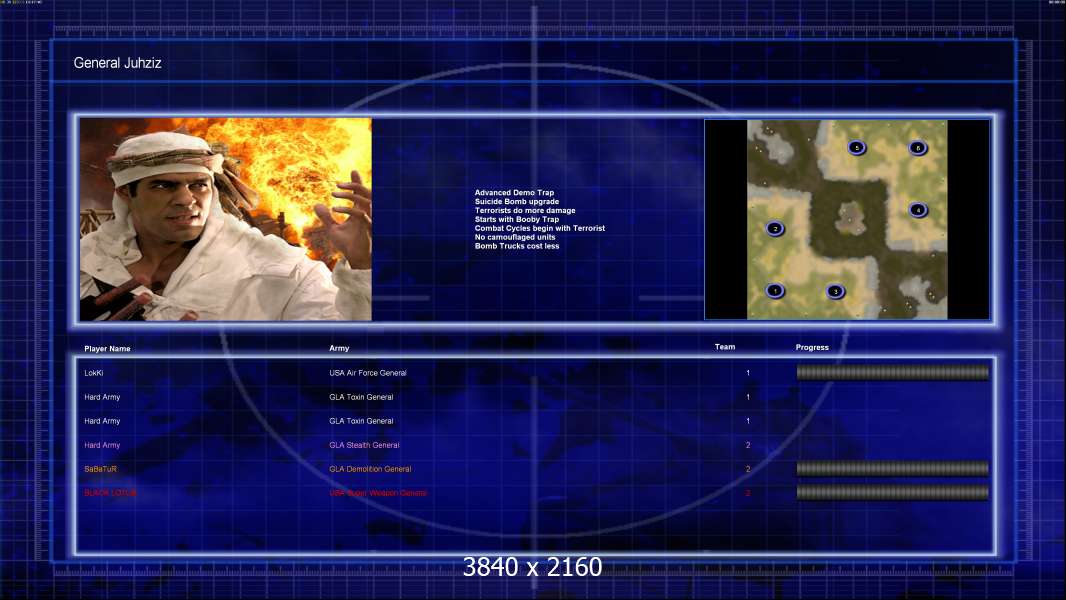Click the "Progress" column header
1066x600 pixels.
[812, 347]
